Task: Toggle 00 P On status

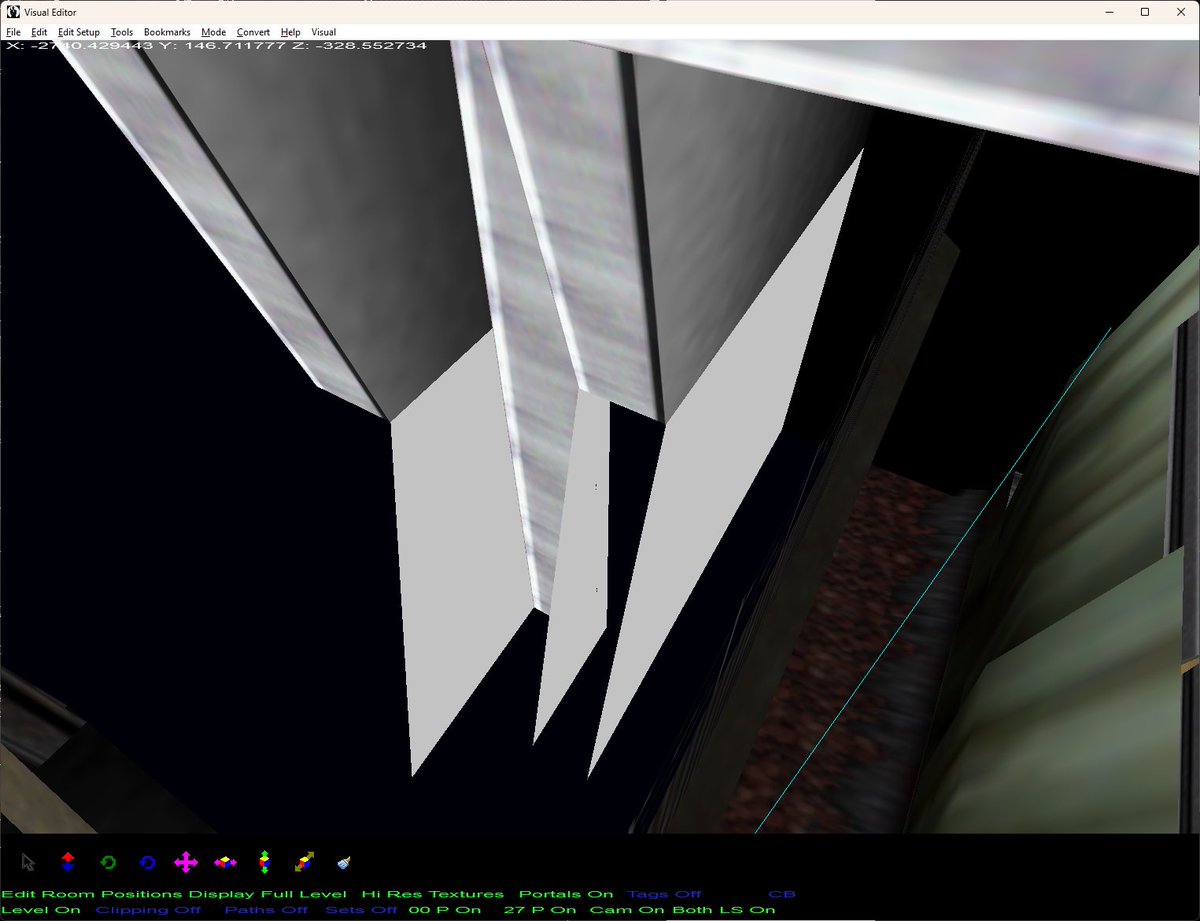Action: [445, 910]
